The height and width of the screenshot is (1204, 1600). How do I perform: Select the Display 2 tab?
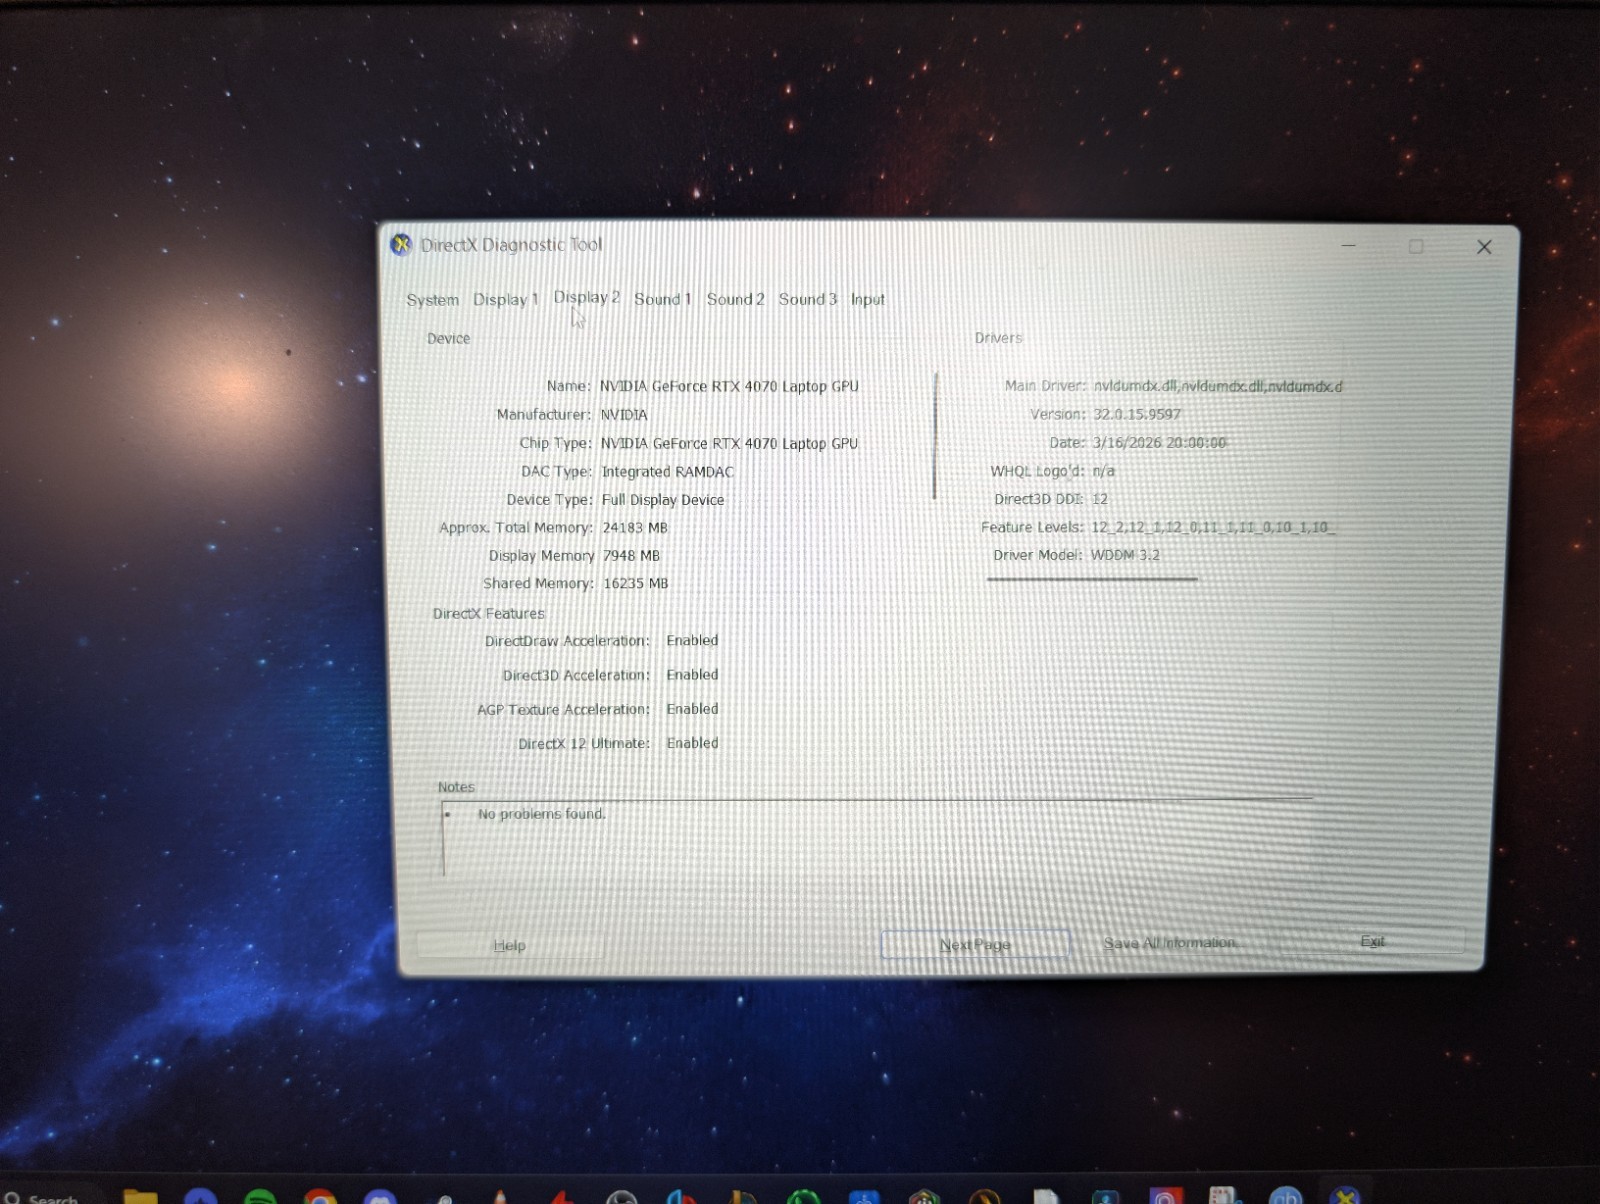586,297
